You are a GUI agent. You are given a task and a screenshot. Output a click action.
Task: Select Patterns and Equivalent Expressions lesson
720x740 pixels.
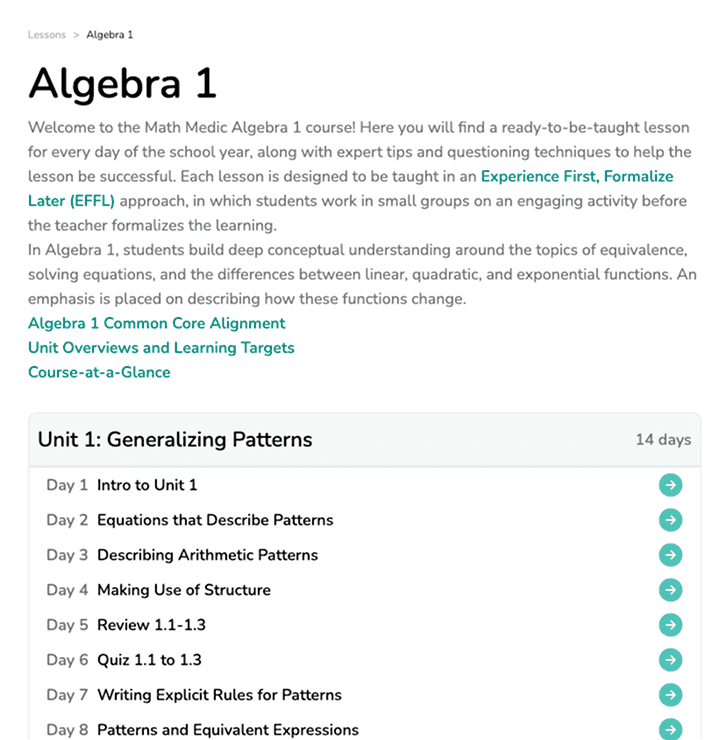point(228,730)
